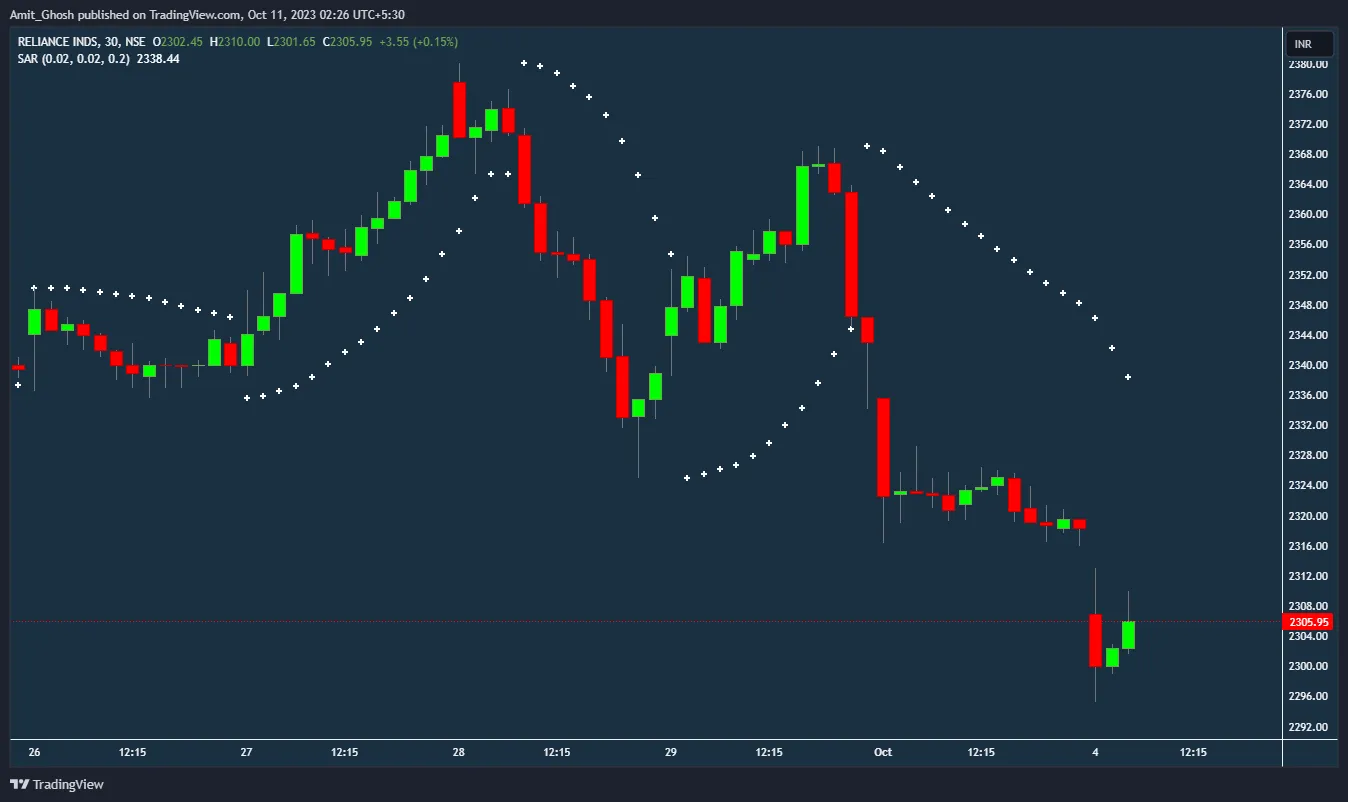The height and width of the screenshot is (802, 1348).
Task: Click the rightmost white SAR marker
Action: (1128, 377)
